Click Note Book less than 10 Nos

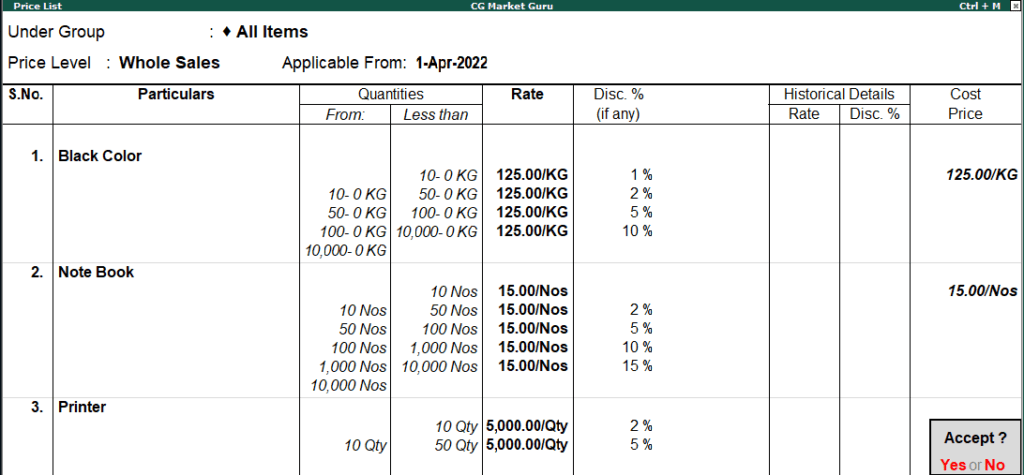point(454,292)
